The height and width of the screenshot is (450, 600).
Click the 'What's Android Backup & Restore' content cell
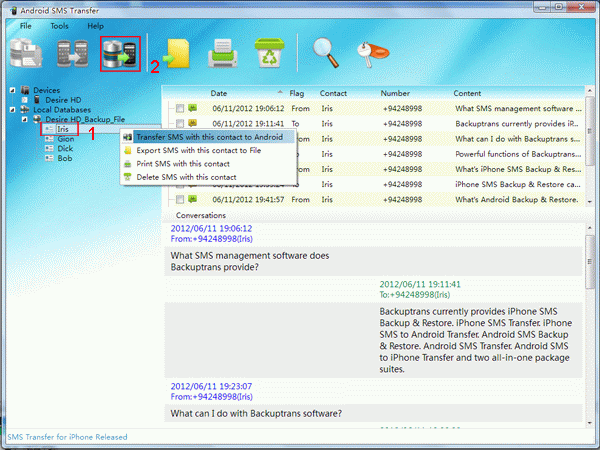click(517, 199)
